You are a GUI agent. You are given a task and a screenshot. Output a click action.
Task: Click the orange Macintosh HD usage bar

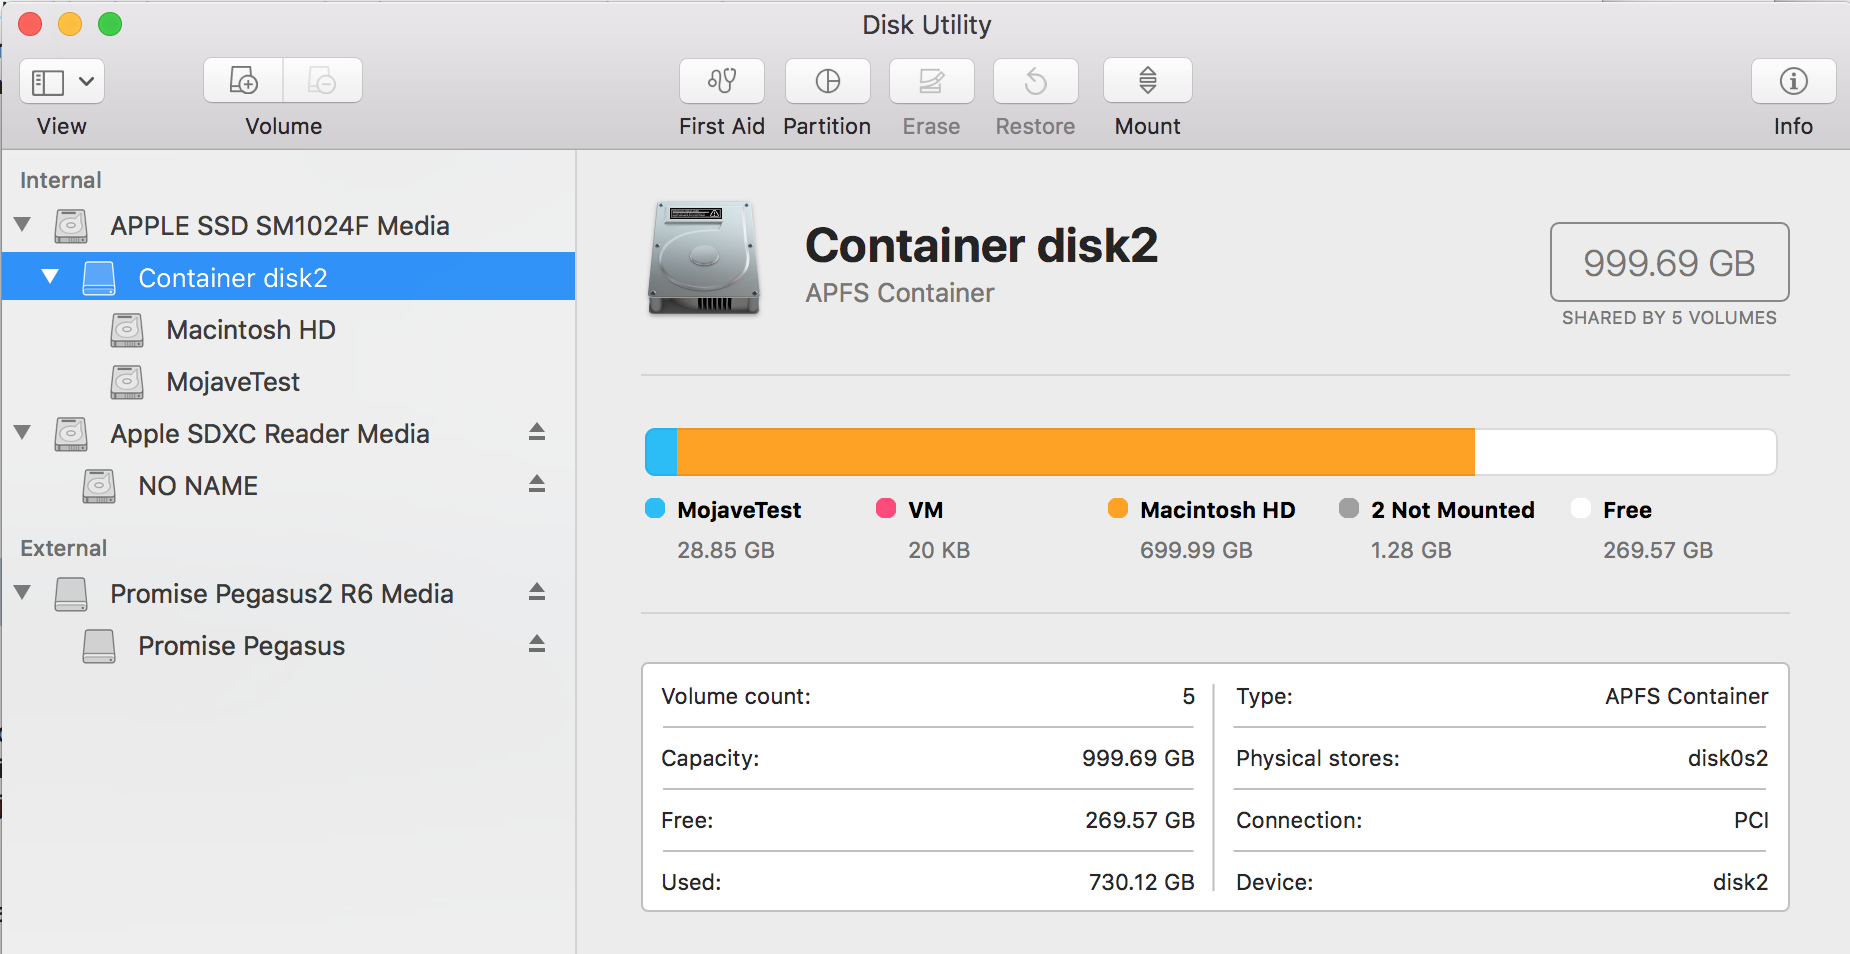[x=1075, y=452]
